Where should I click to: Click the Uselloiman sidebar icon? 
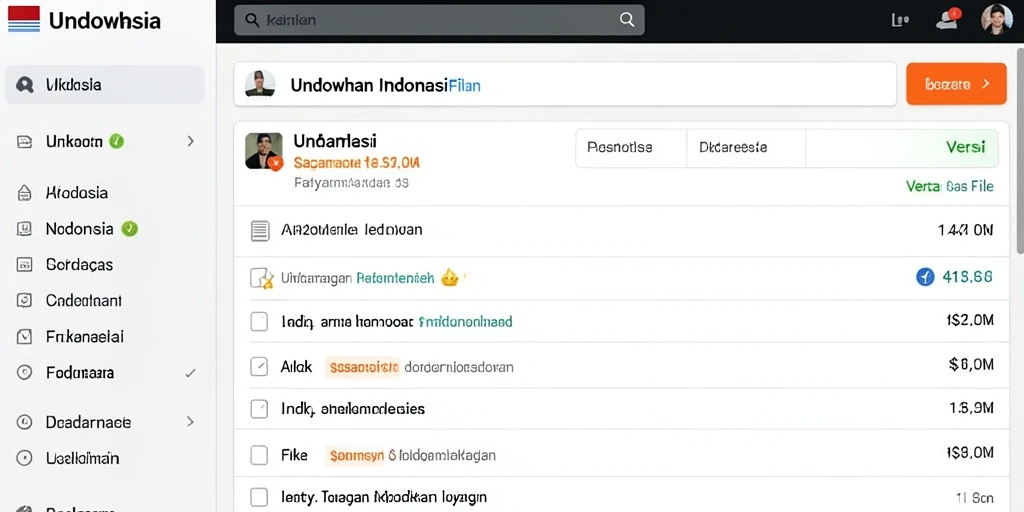24,458
